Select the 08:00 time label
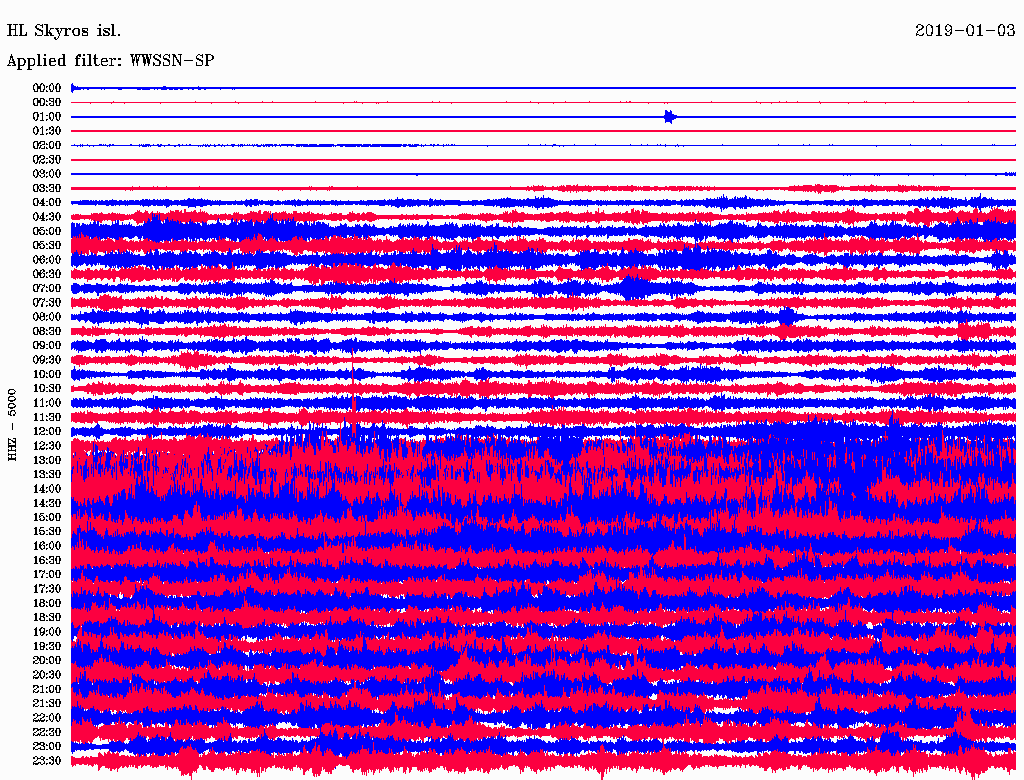1024x780 pixels. pyautogui.click(x=47, y=317)
